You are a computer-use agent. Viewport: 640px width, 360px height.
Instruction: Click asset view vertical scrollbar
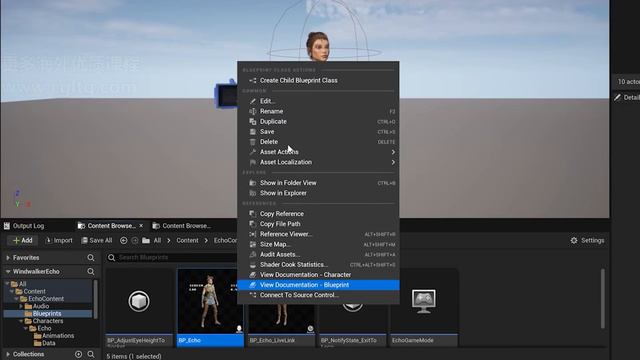tap(602, 298)
